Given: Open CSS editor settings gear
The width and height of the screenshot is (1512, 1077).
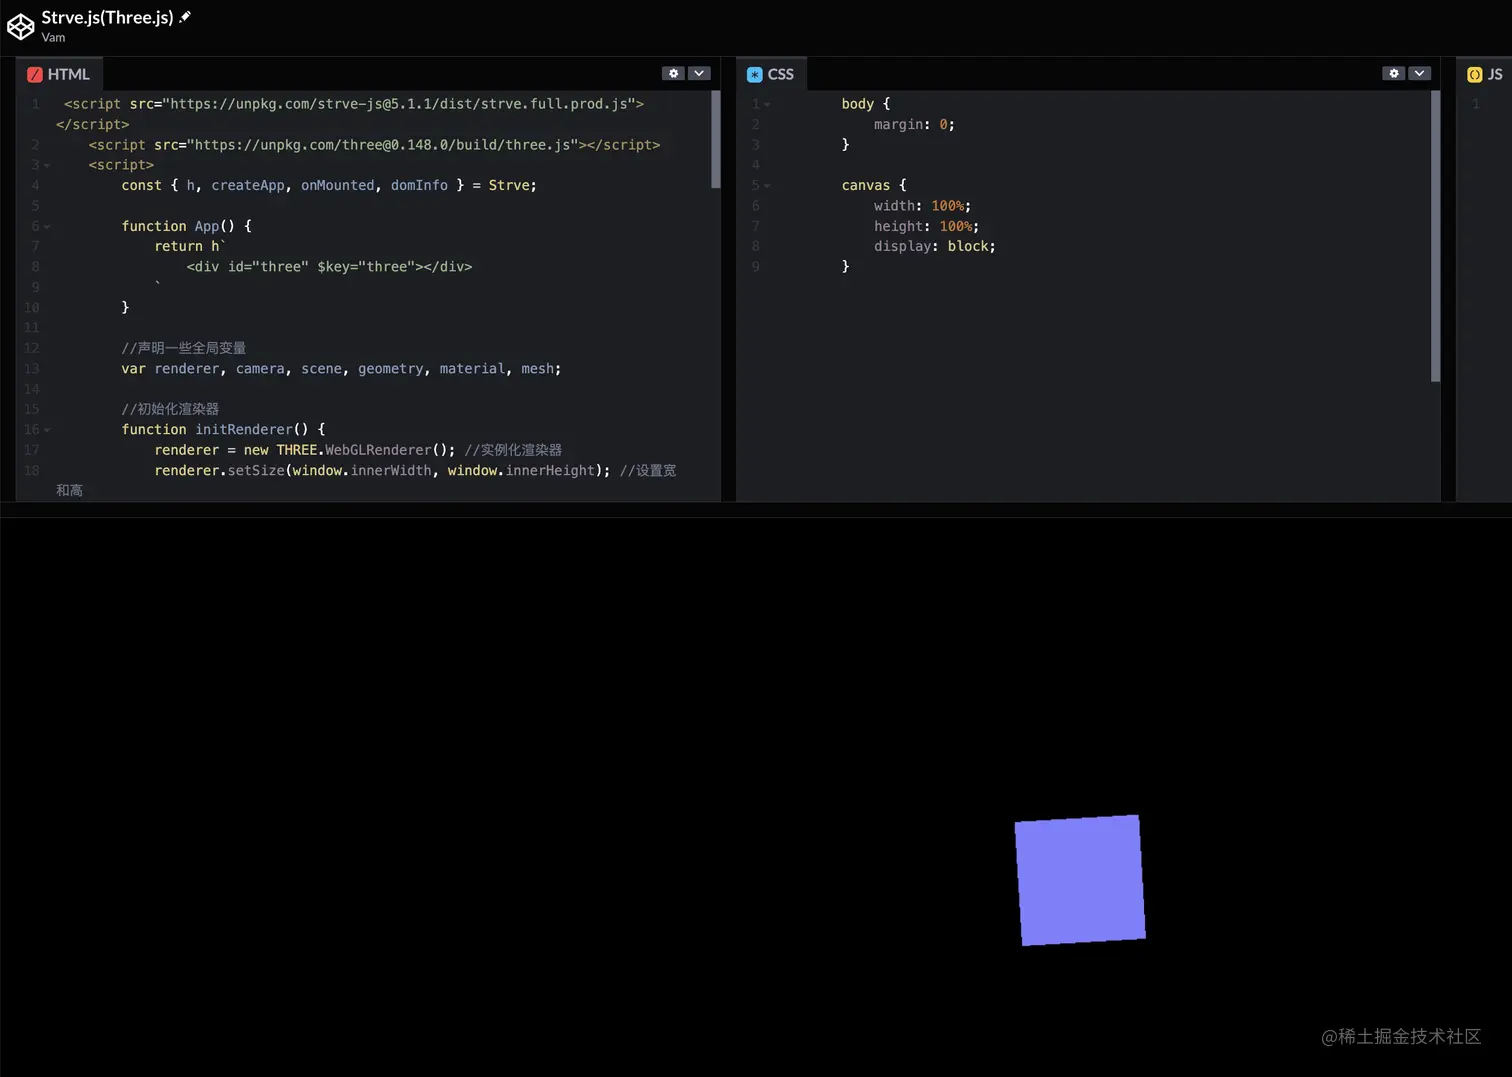Looking at the screenshot, I should click(1394, 73).
